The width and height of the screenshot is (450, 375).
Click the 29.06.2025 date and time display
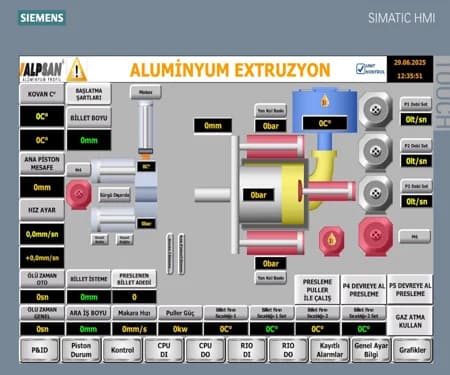[410, 69]
